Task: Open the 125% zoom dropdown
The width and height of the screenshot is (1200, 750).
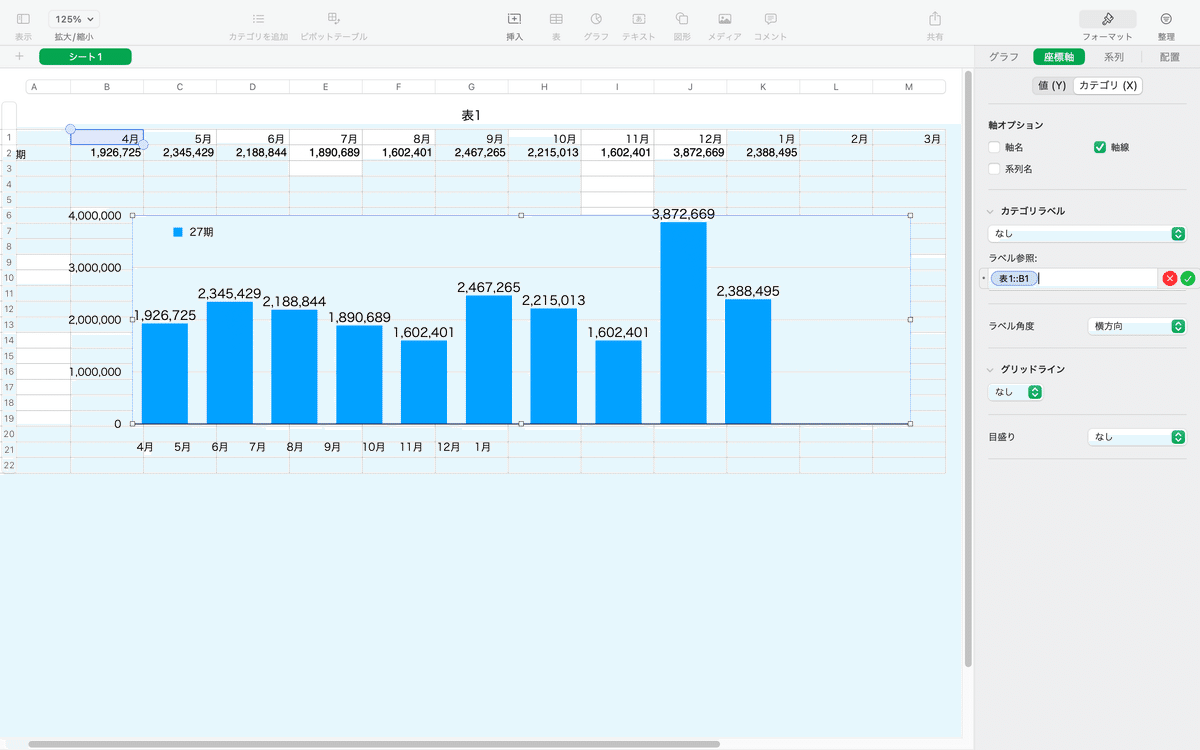Action: 75,19
